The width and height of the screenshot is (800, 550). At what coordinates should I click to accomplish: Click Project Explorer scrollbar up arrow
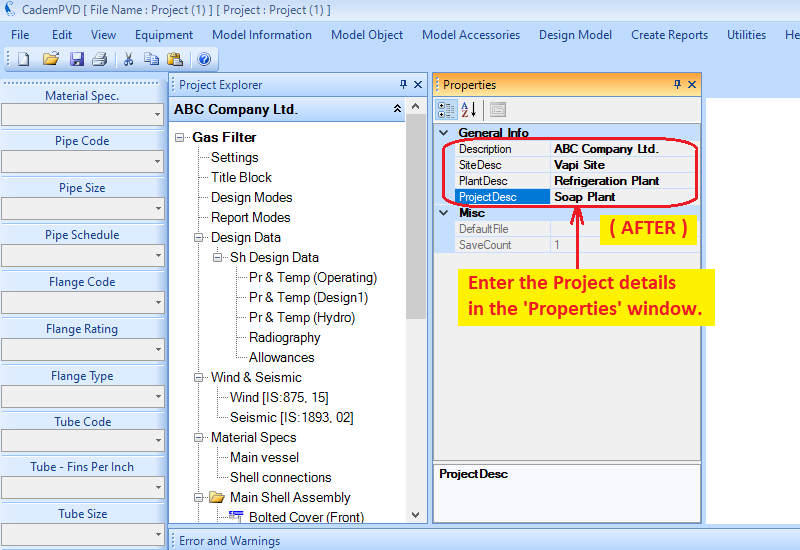[x=416, y=107]
